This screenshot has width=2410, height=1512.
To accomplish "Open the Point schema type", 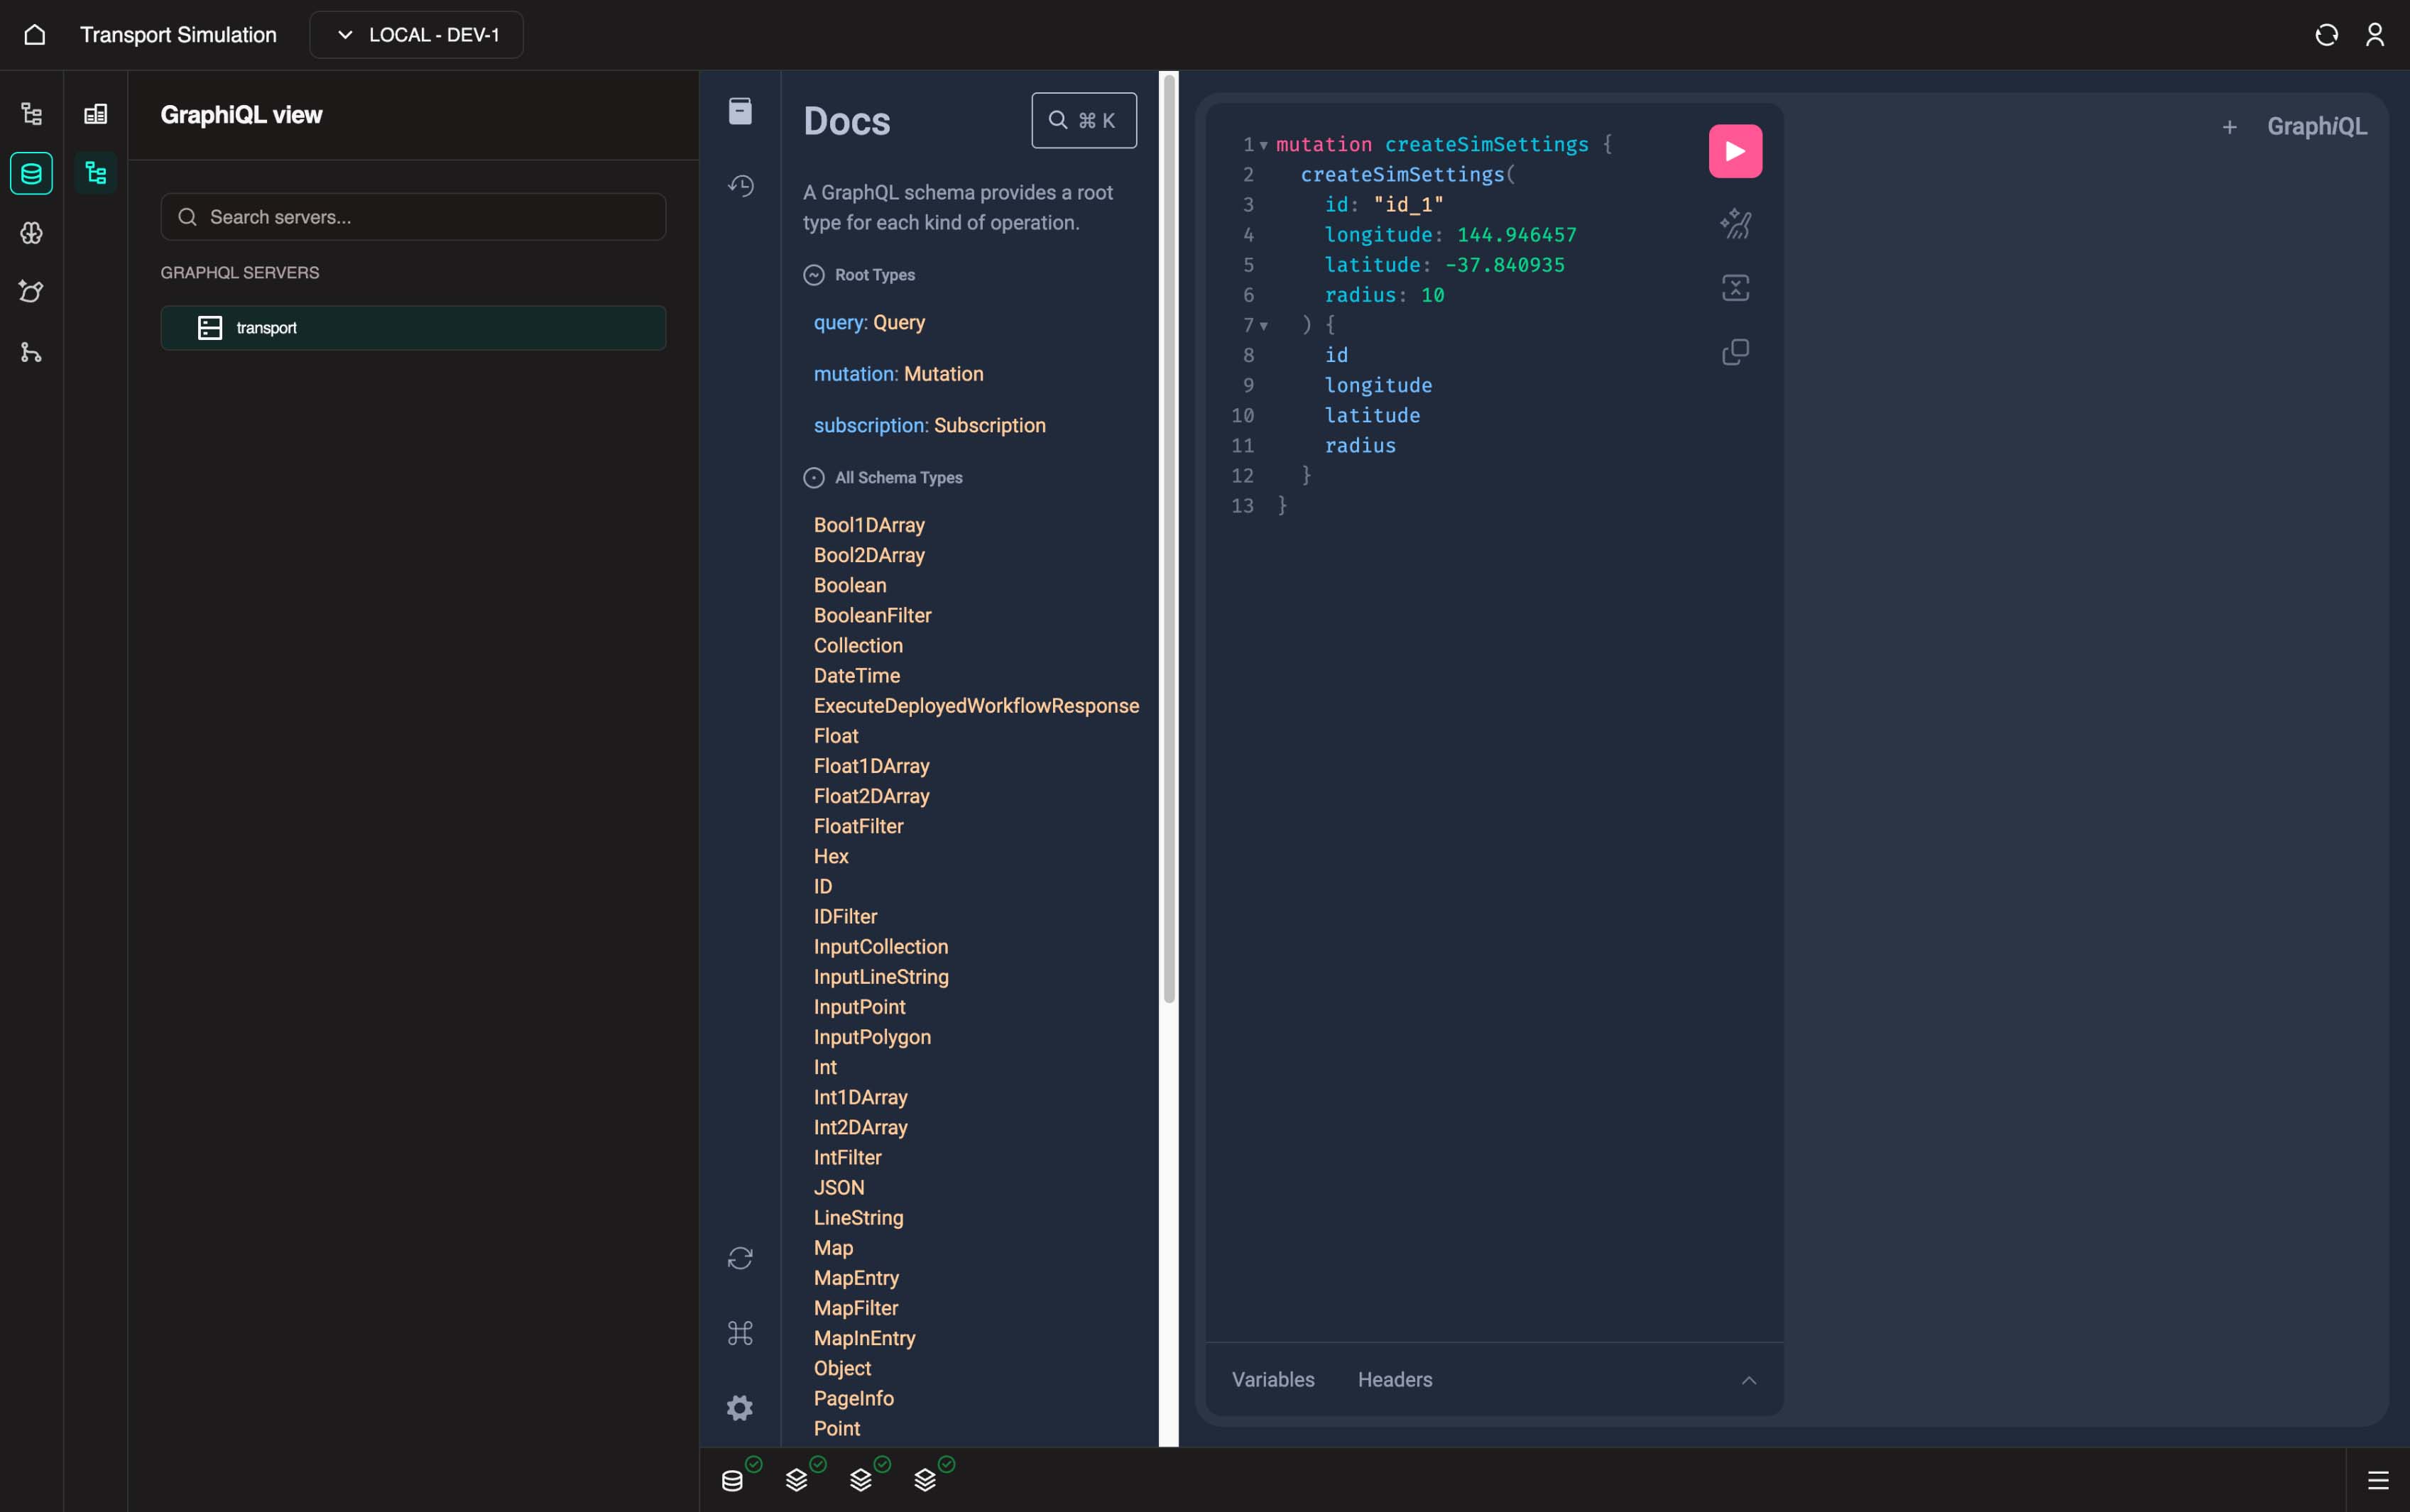I will point(837,1429).
